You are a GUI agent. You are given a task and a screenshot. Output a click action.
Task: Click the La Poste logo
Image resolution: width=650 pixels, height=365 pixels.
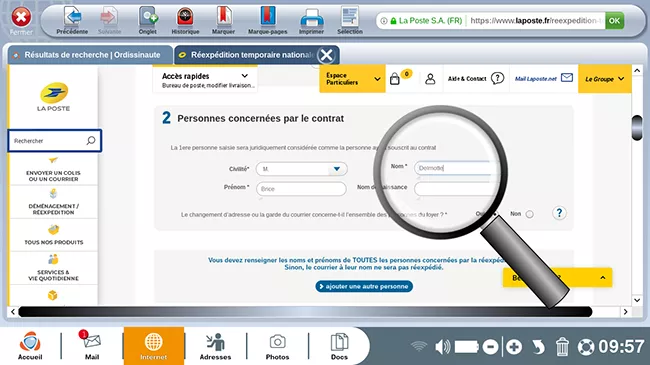(x=53, y=97)
